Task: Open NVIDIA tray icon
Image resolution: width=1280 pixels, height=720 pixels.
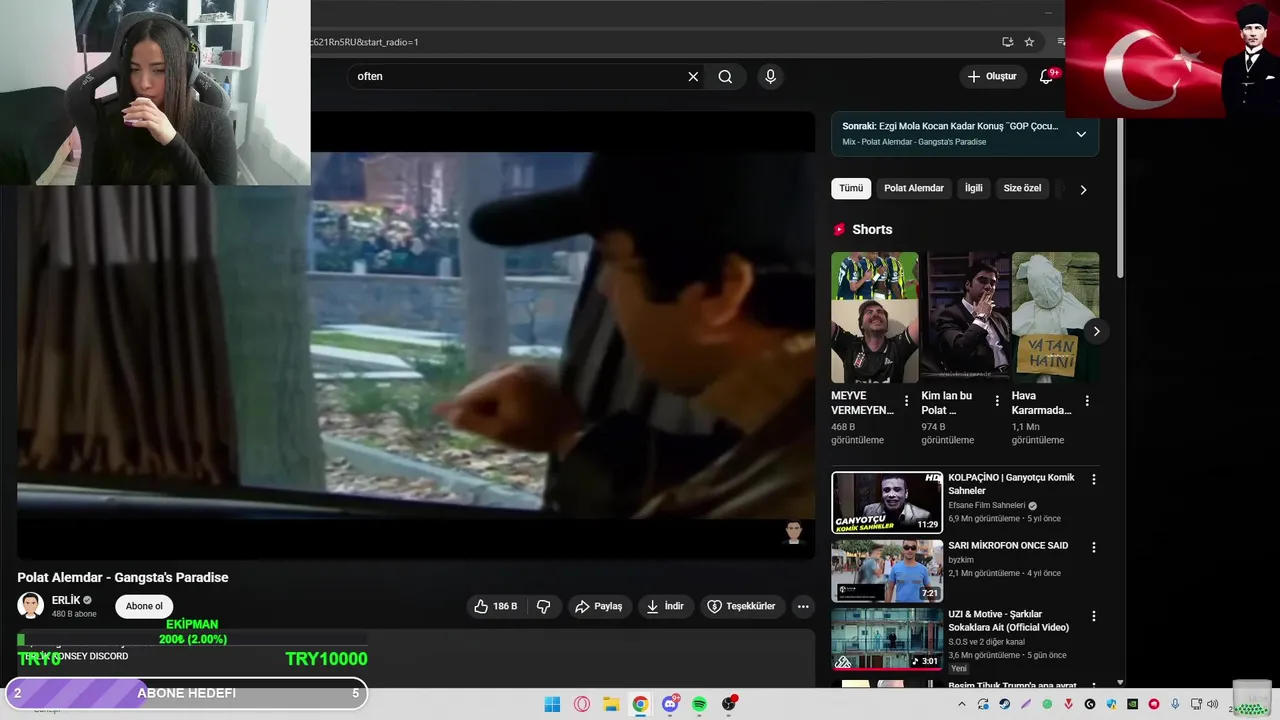Action: pos(1132,704)
